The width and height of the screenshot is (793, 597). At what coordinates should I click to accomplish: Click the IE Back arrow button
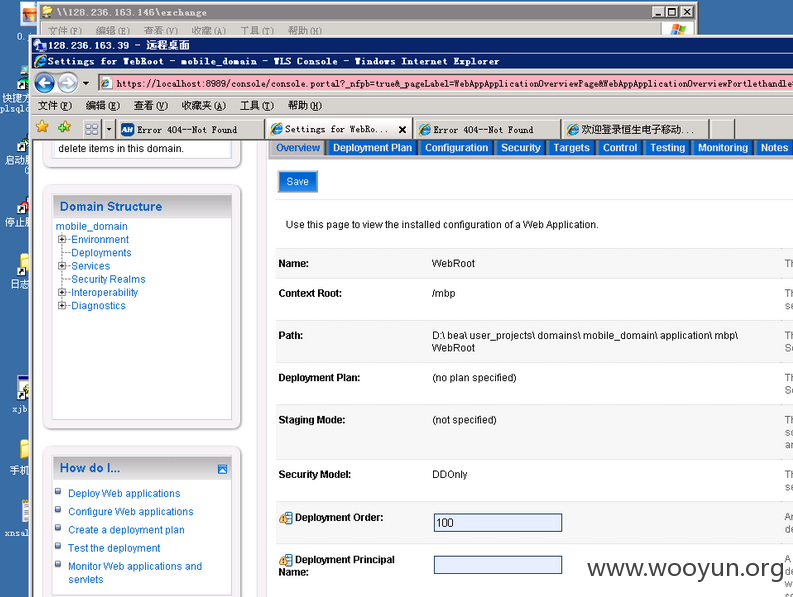tap(45, 83)
